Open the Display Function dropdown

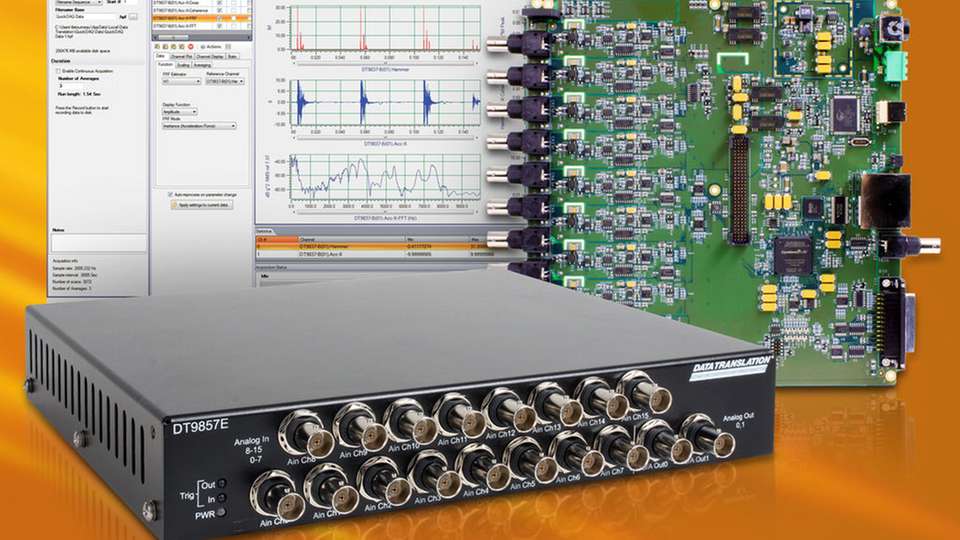tap(179, 112)
